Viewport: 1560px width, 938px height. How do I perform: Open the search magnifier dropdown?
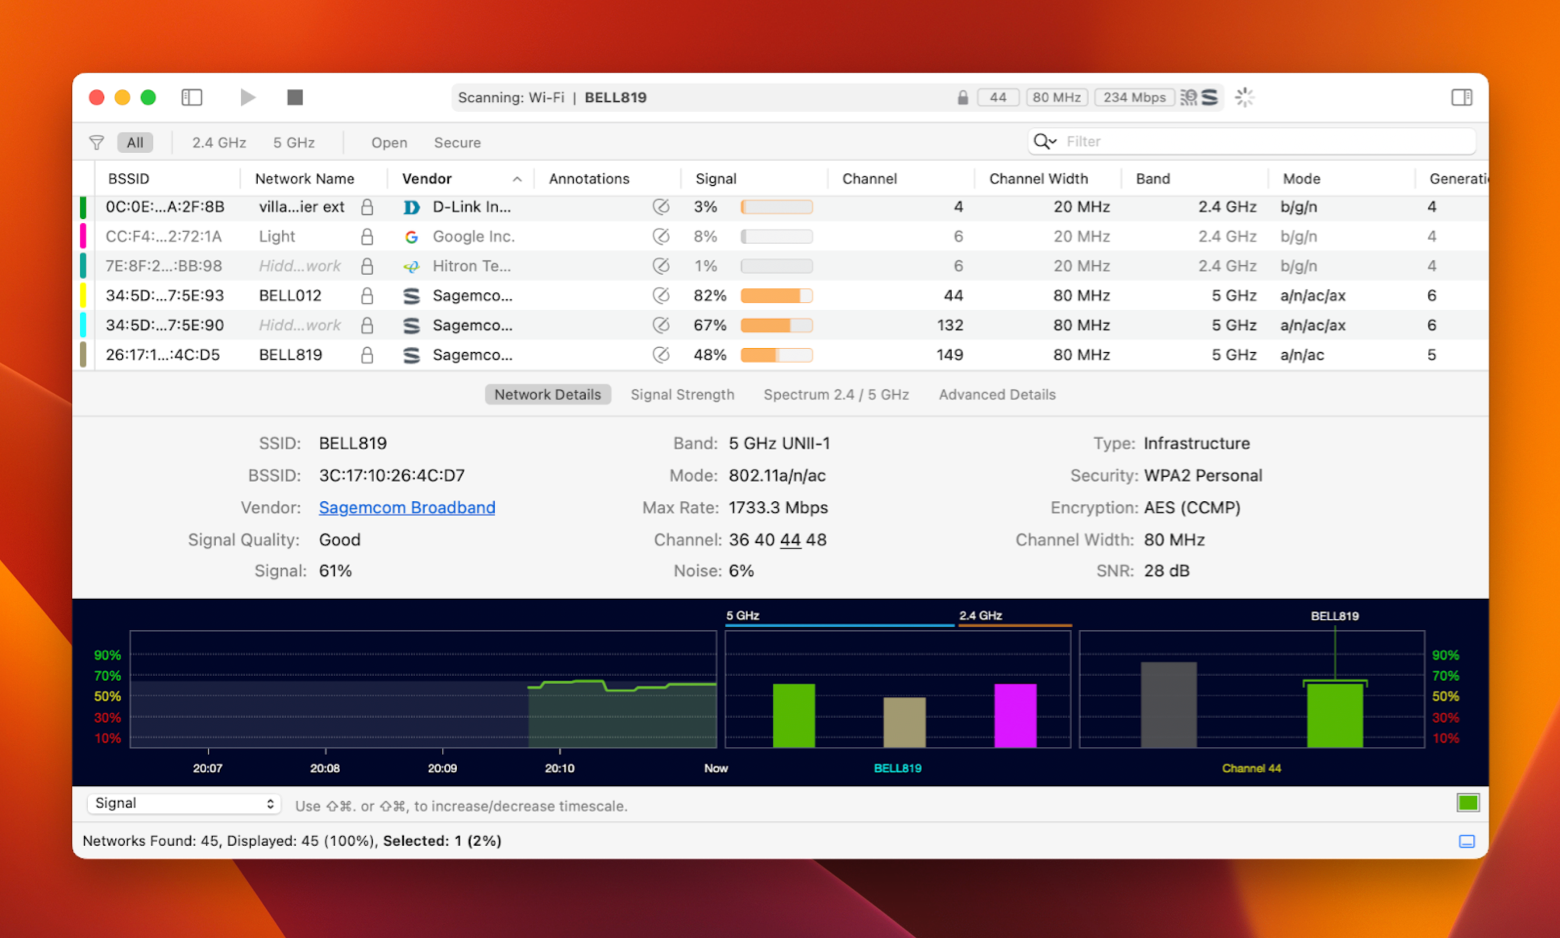point(1045,141)
